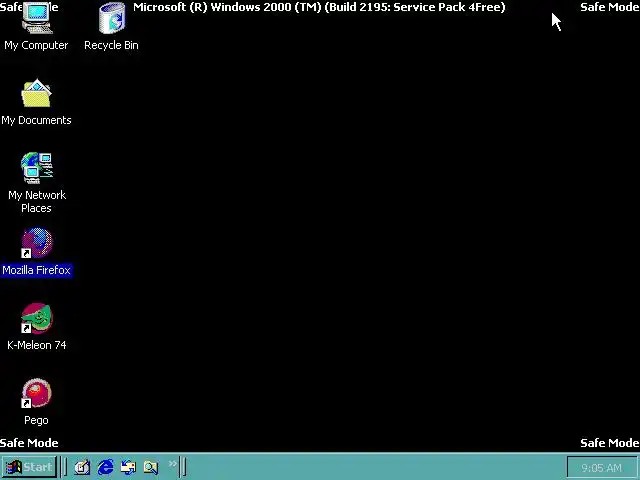Expand the quick launch overflow chevron
The height and width of the screenshot is (480, 640).
(x=173, y=463)
